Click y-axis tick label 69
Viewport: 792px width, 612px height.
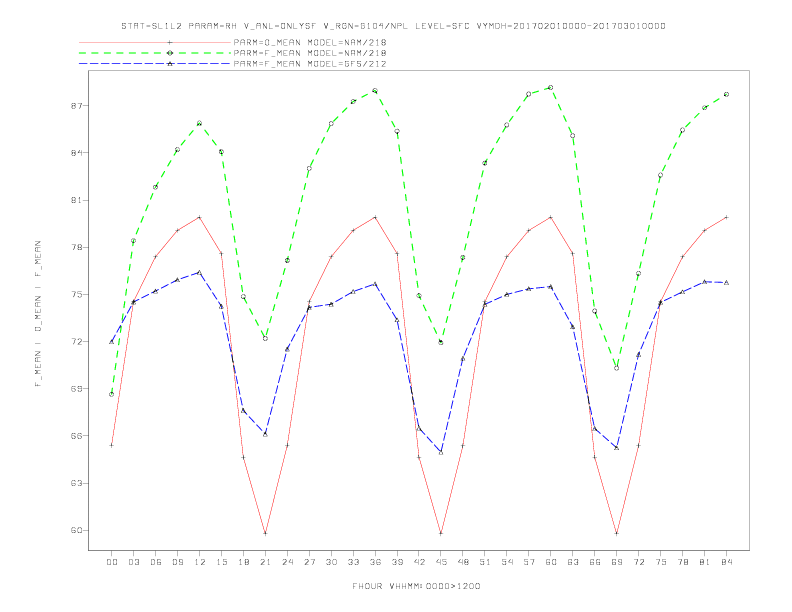click(x=77, y=389)
